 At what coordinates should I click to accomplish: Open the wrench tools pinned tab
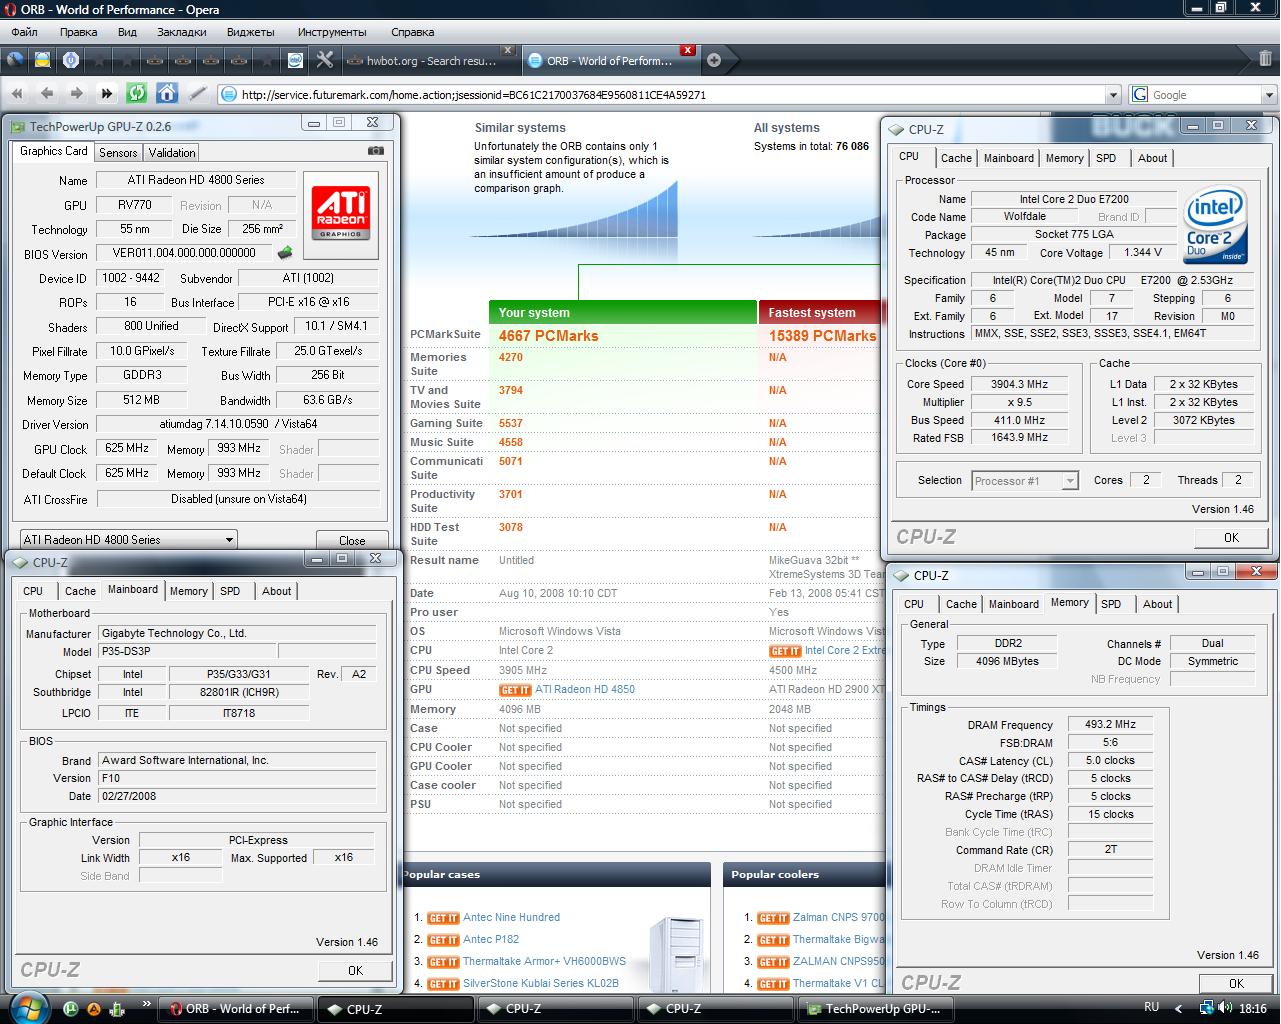(324, 60)
